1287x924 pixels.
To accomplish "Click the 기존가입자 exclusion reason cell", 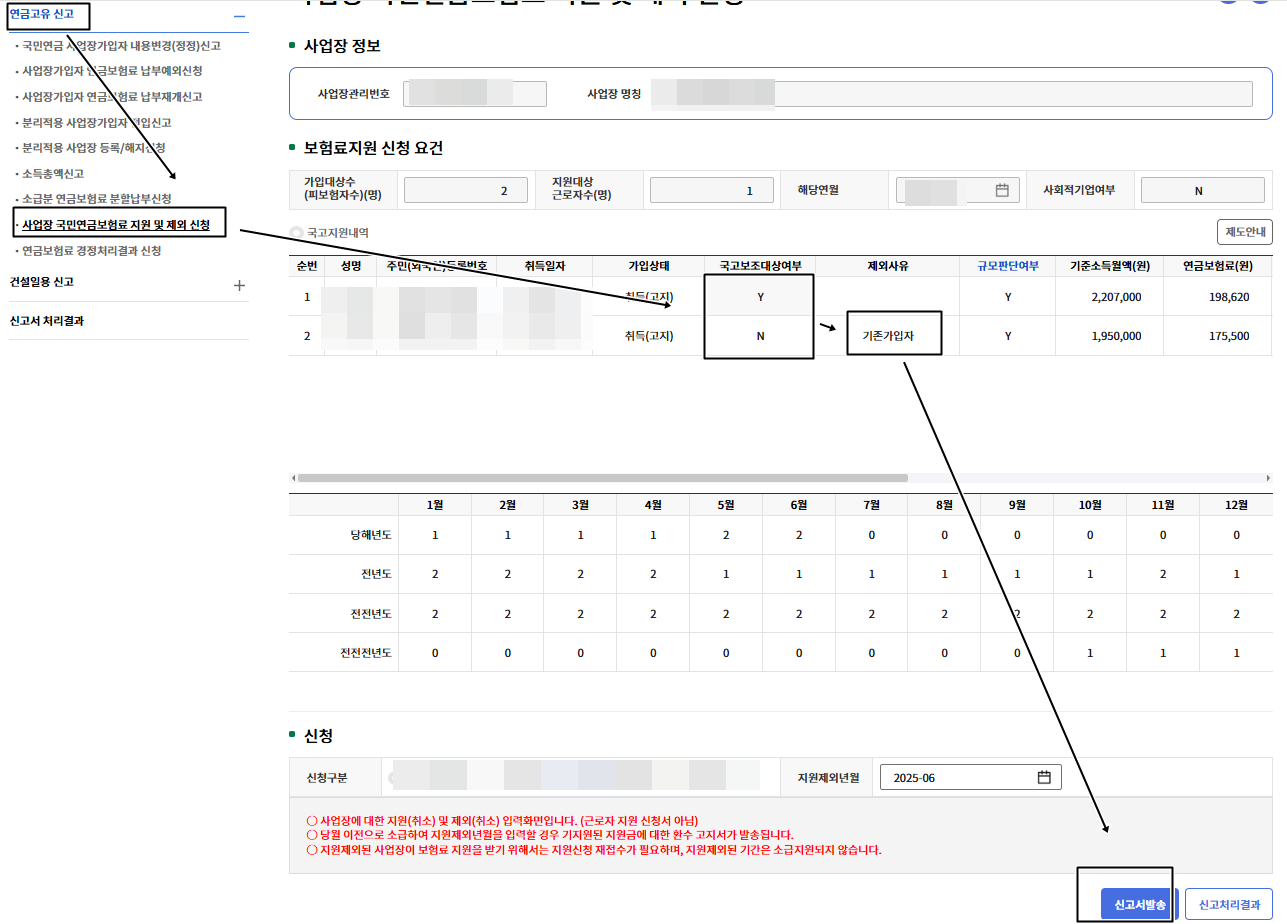I will point(888,336).
